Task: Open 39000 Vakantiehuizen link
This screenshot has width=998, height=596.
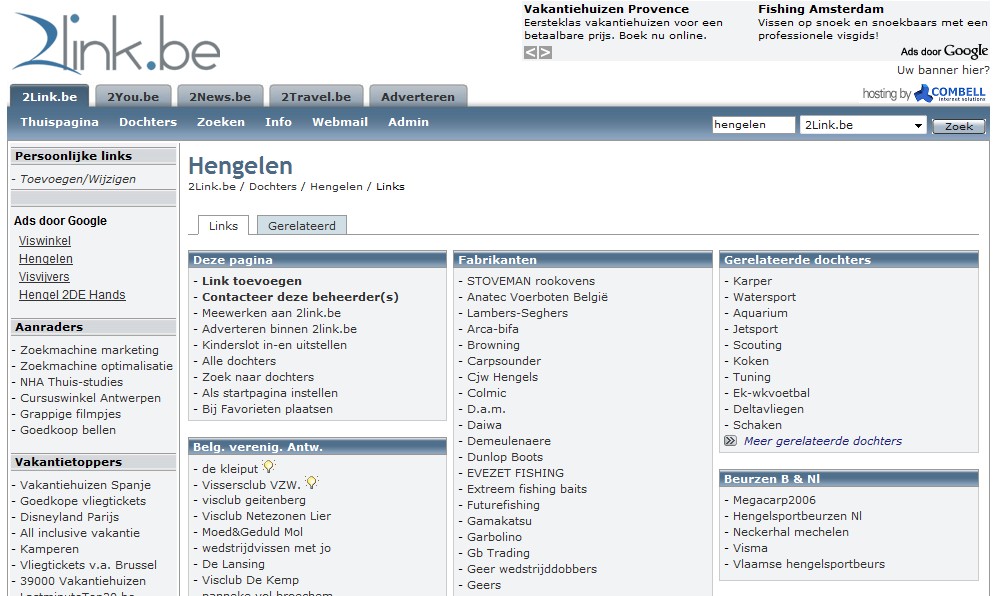Action: pos(83,581)
